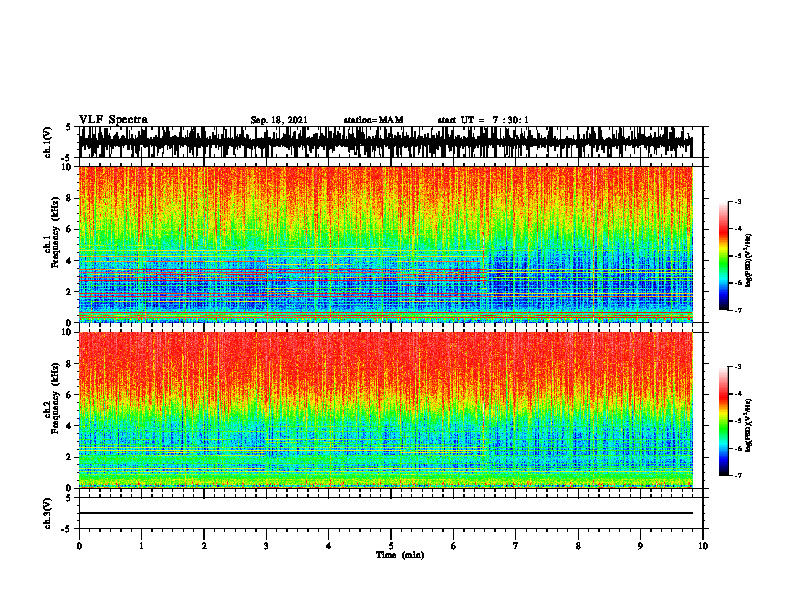Viewport: 792px width, 612px height.
Task: Select the "ch.3(V)" axis label
Action: click(x=48, y=513)
